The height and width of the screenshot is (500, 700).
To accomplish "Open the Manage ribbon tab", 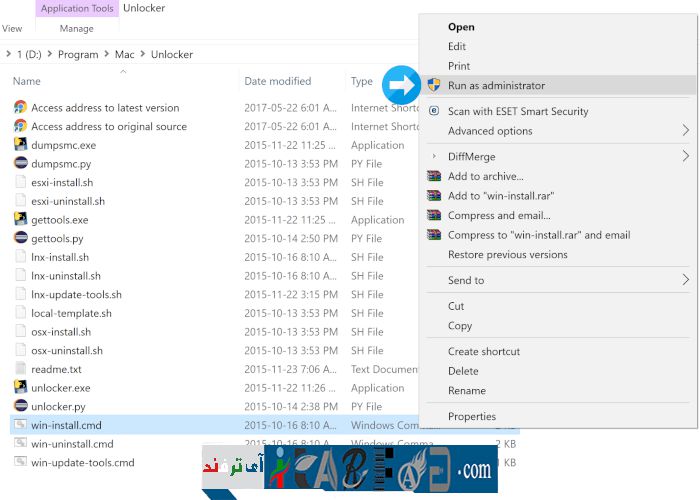I will pos(76,29).
